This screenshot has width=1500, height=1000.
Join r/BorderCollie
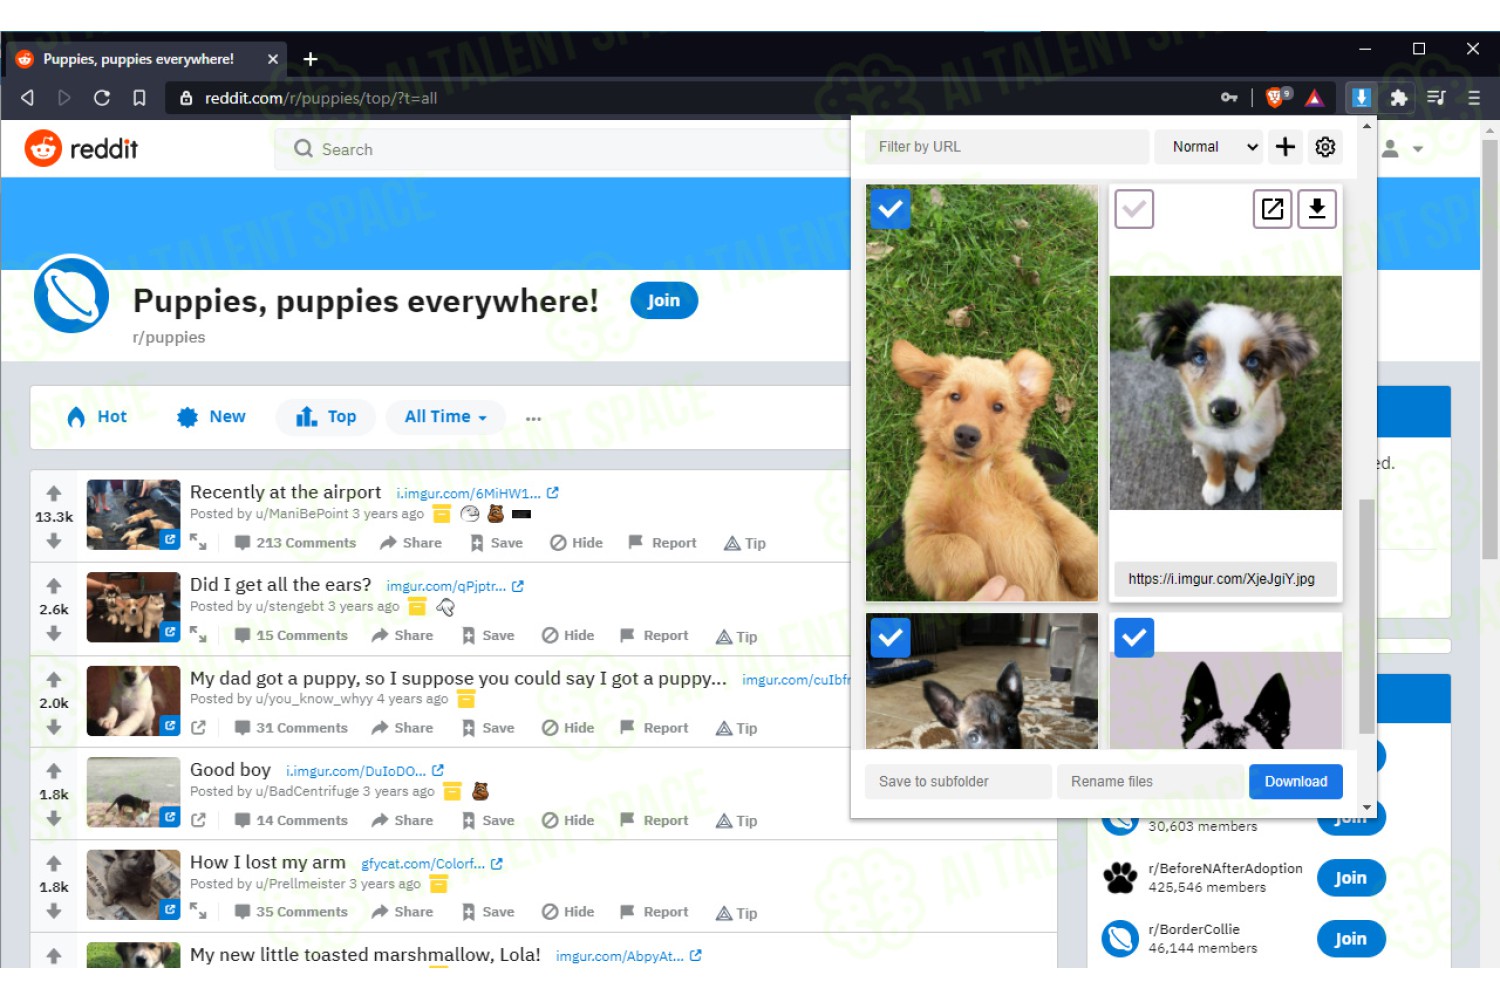pyautogui.click(x=1351, y=939)
